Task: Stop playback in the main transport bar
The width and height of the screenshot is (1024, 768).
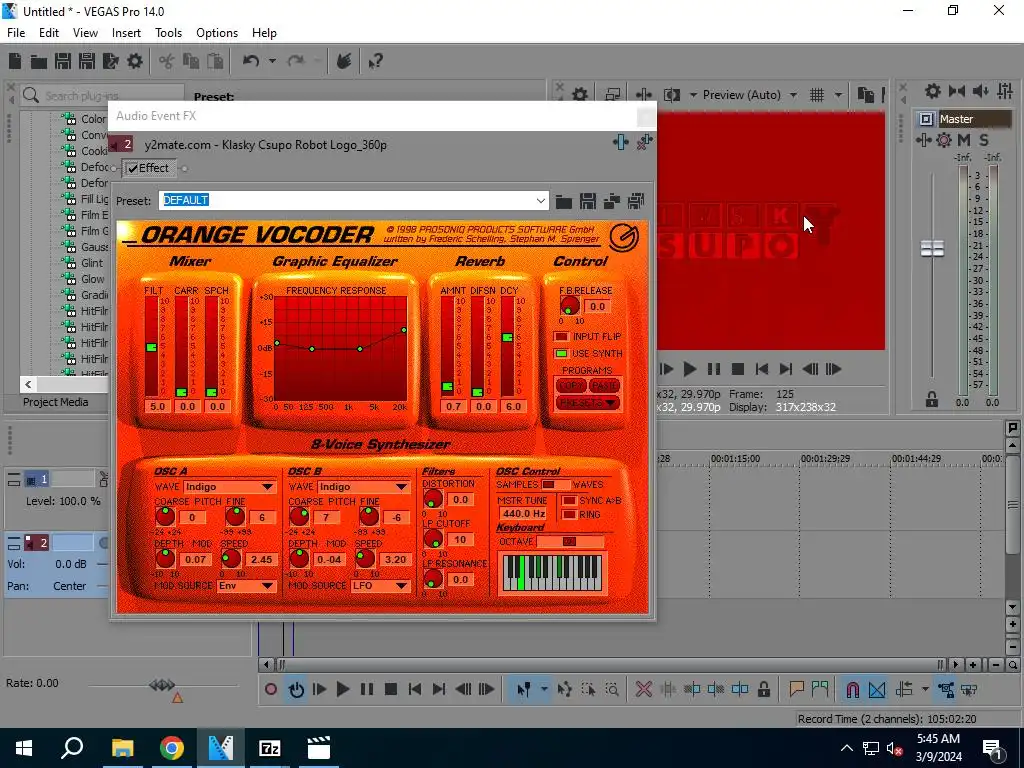Action: click(391, 689)
